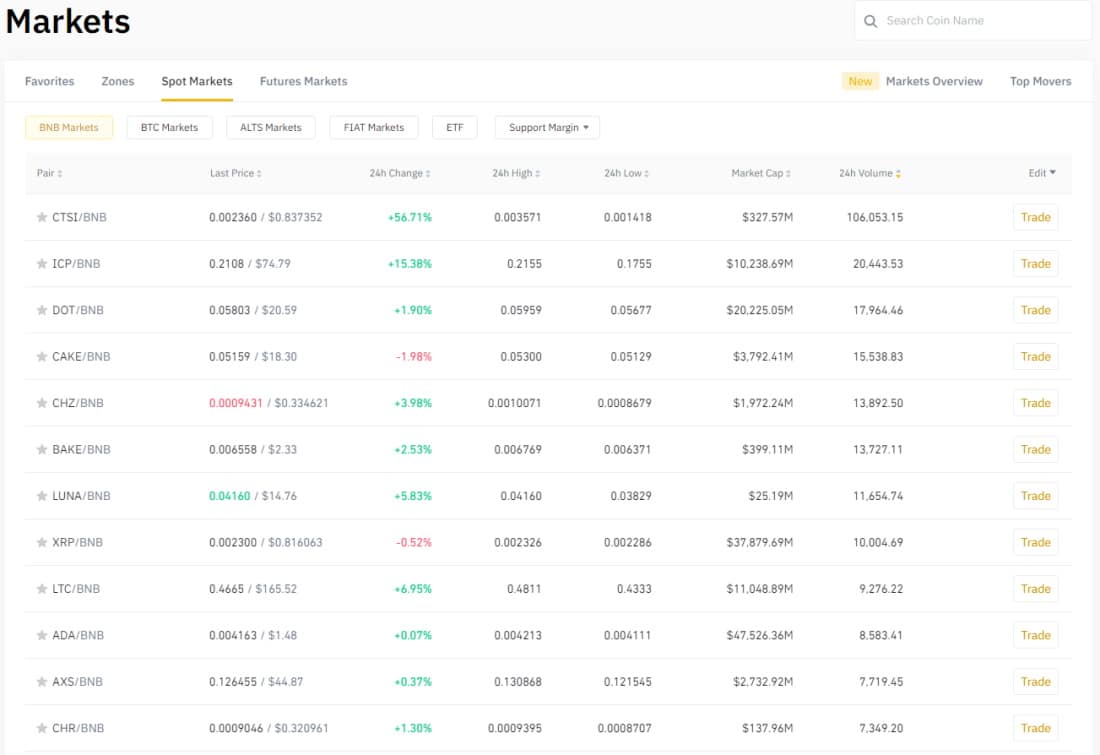
Task: Open the Edit columns dropdown
Action: click(1042, 173)
